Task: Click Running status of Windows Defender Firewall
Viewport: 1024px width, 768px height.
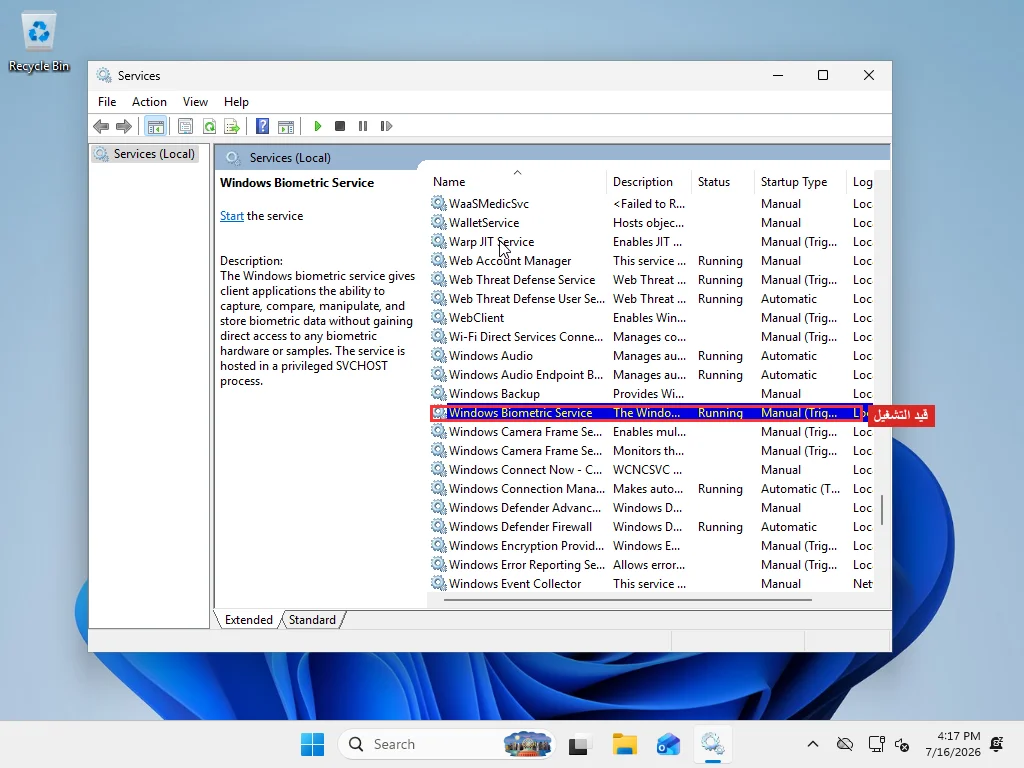Action: (720, 526)
